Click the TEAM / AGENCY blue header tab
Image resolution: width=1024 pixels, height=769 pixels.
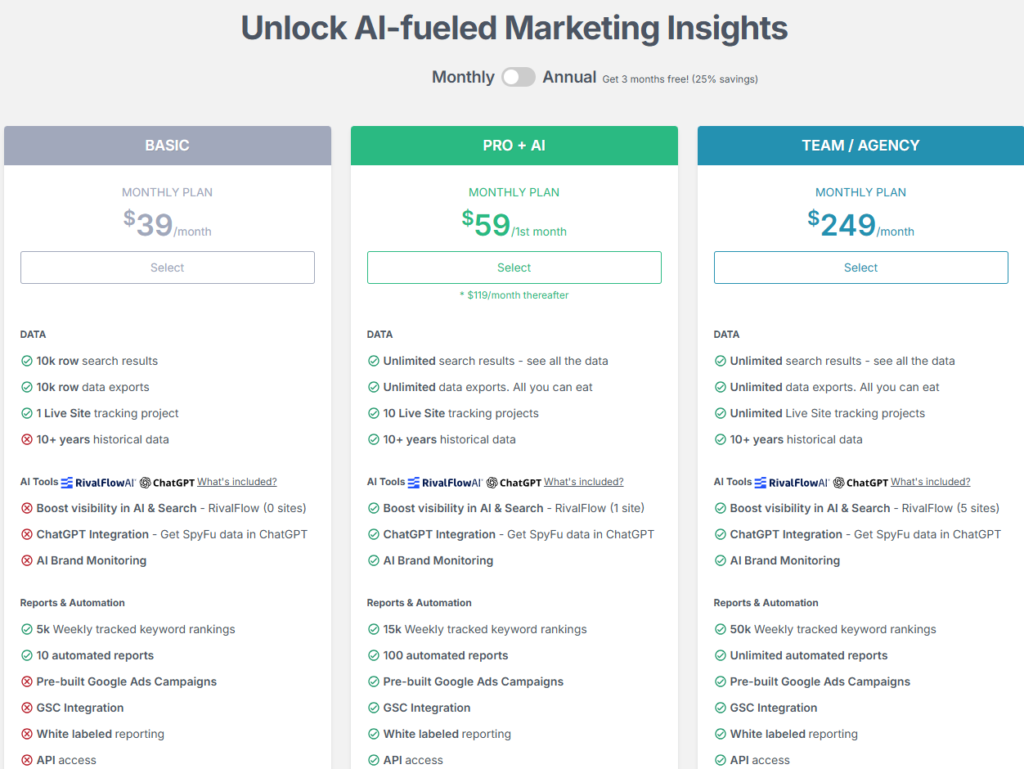[x=861, y=146]
